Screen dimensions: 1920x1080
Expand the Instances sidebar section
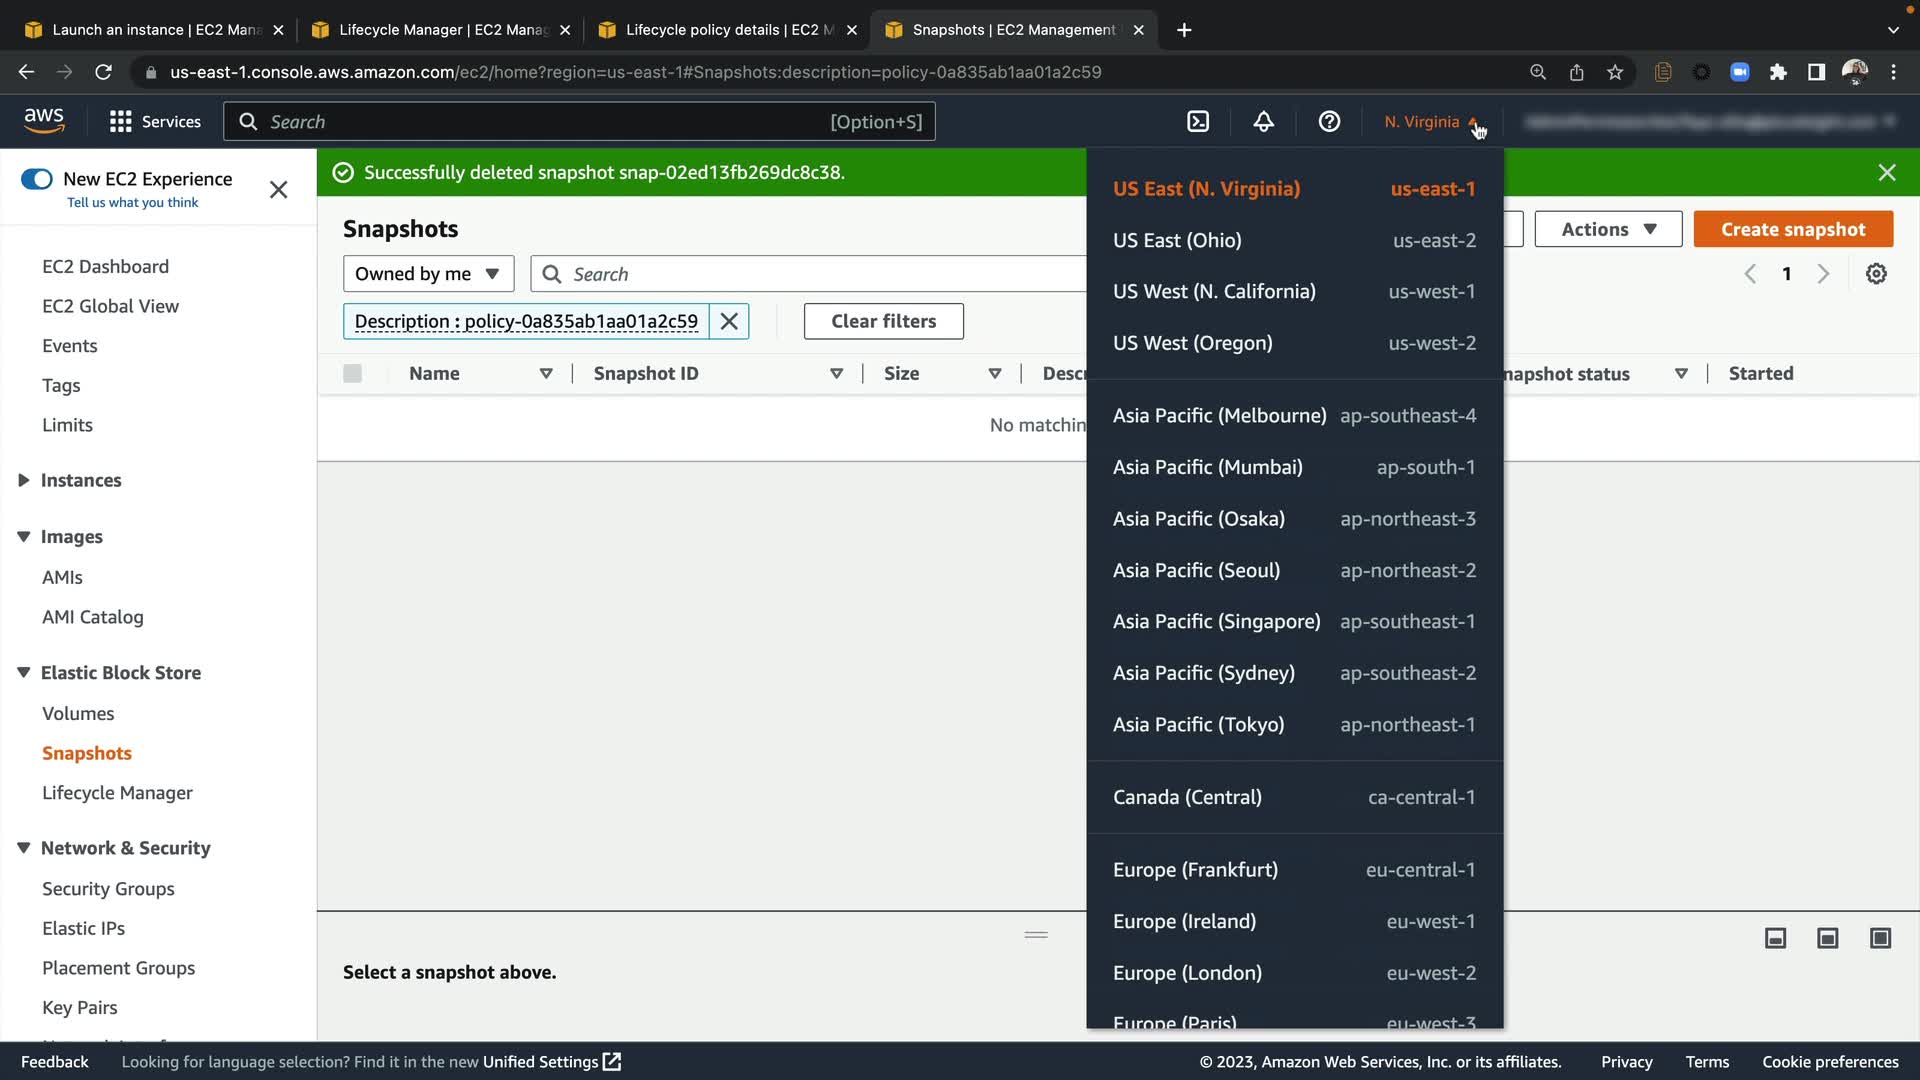24,481
